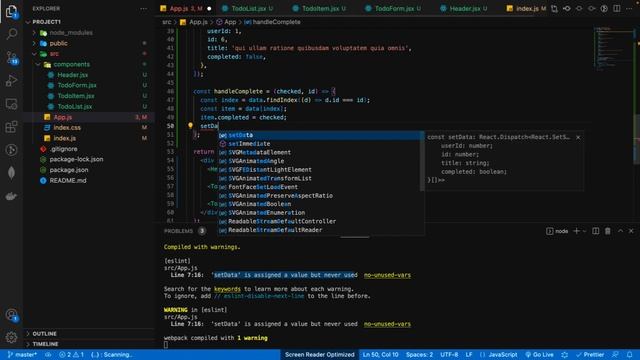Switch to the App.js editor tab
The image size is (640, 360).
pyautogui.click(x=185, y=8)
